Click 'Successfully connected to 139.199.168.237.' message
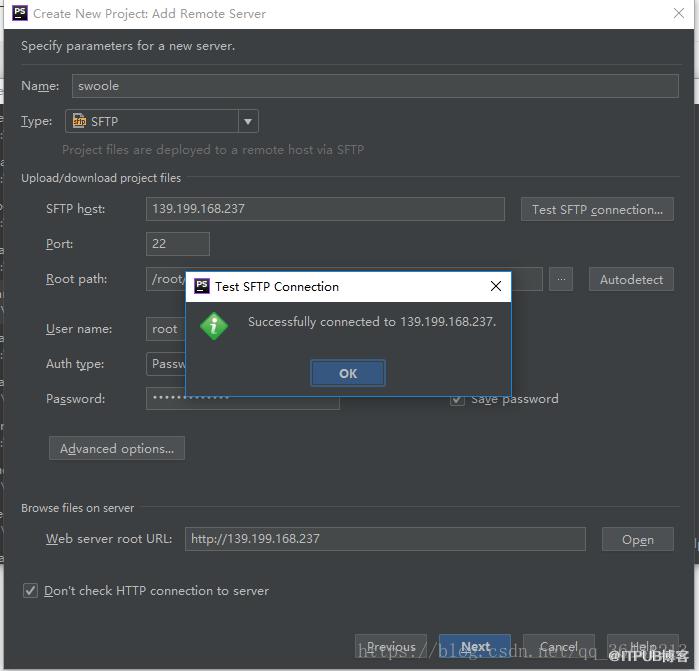The height and width of the screenshot is (671, 699). [x=372, y=321]
